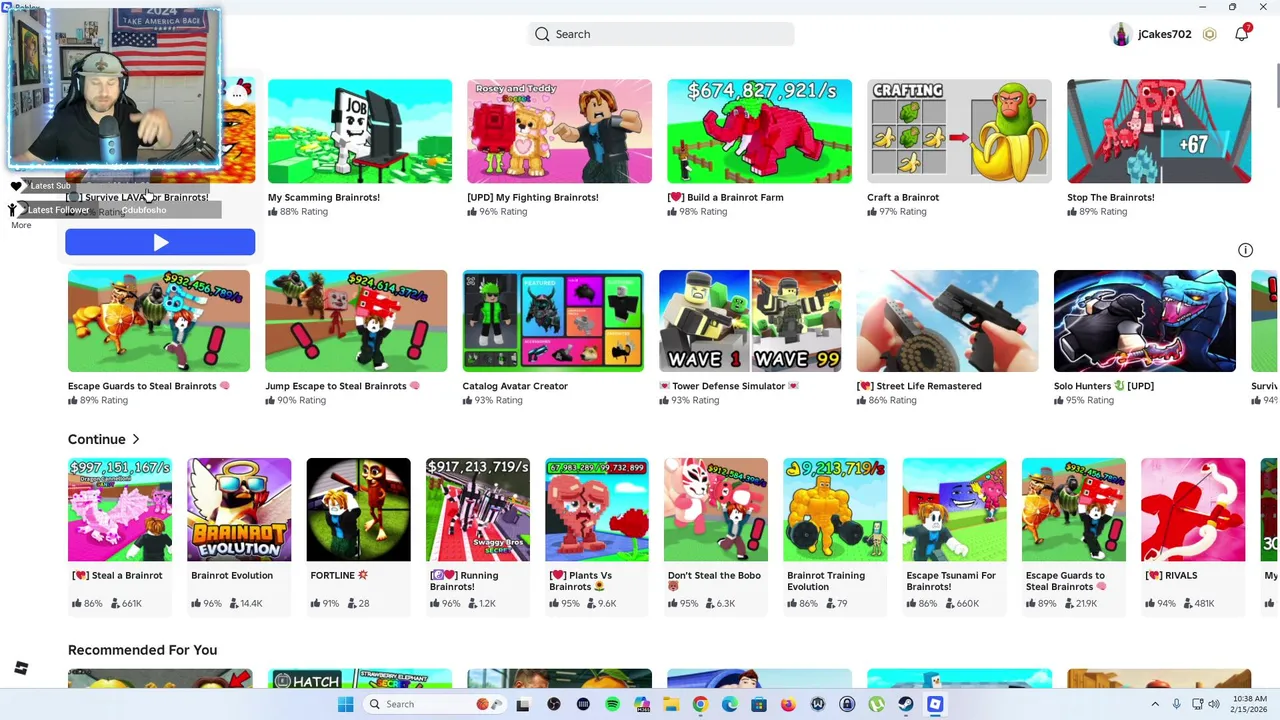
Task: Open FORTLINE game in Continue row
Action: (358, 510)
